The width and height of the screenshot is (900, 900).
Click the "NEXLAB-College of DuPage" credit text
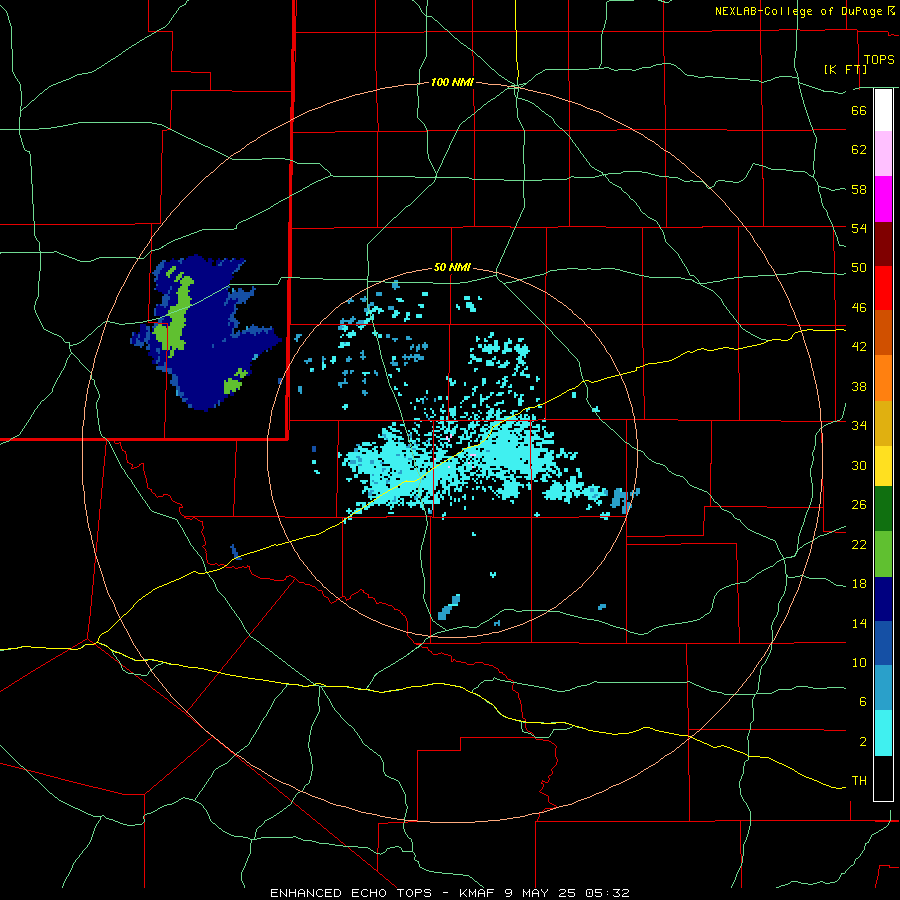[798, 11]
